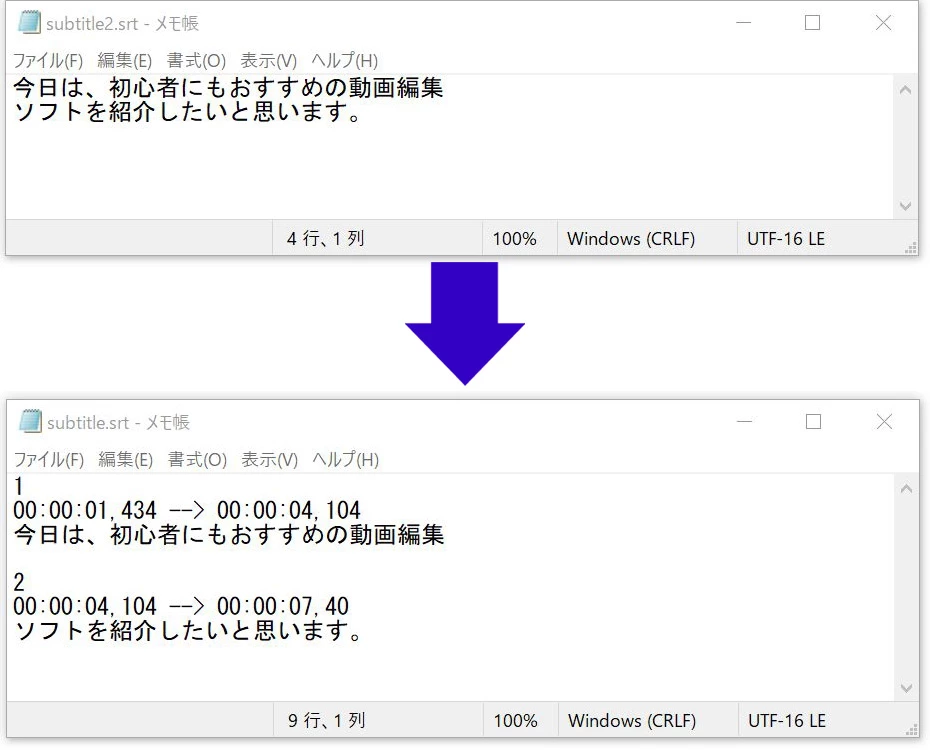The width and height of the screenshot is (930, 750).
Task: Click UTF-16 LE encoding in subtitle.srt window
Action: click(x=787, y=721)
